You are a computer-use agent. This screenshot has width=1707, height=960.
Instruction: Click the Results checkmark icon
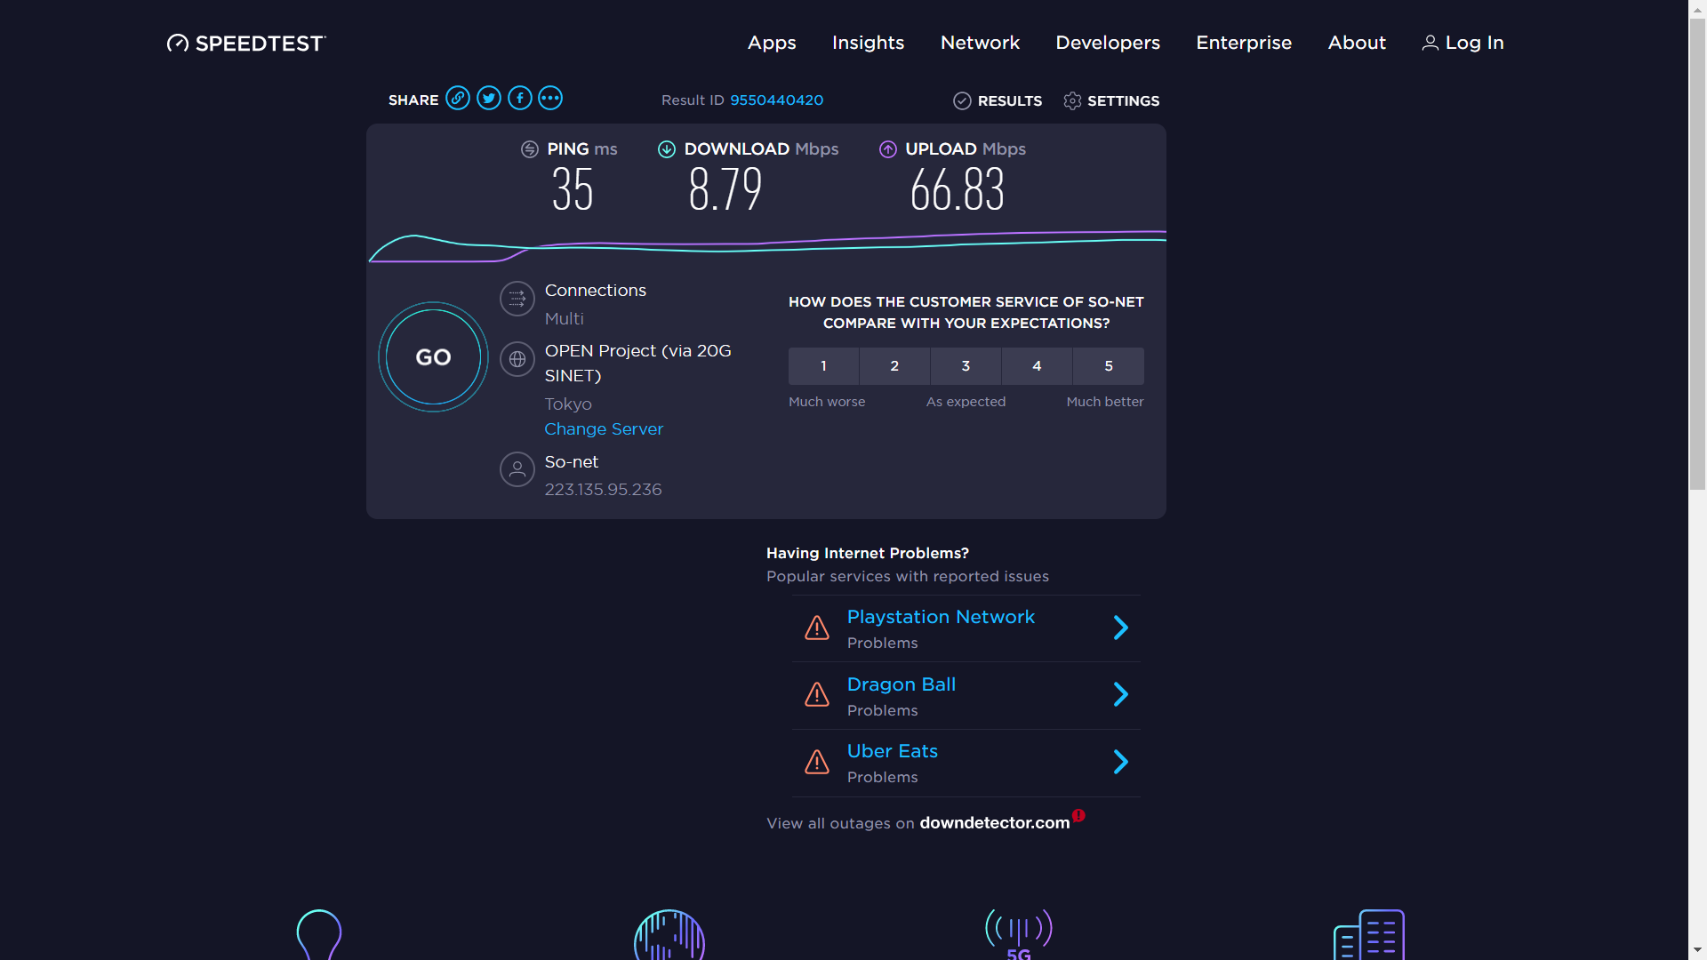pyautogui.click(x=962, y=101)
